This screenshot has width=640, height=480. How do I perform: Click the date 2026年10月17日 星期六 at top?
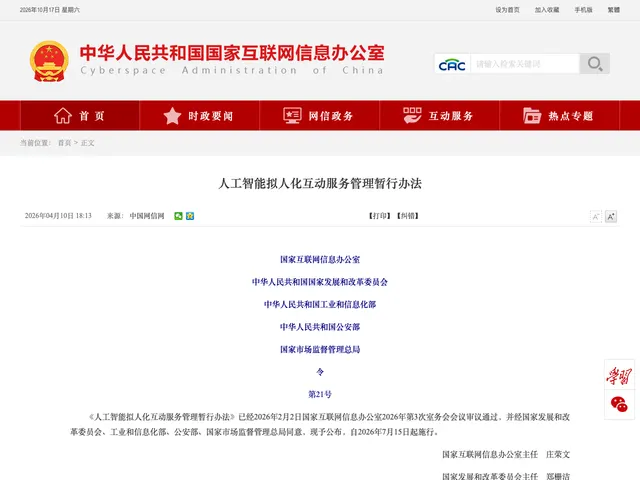coord(50,10)
